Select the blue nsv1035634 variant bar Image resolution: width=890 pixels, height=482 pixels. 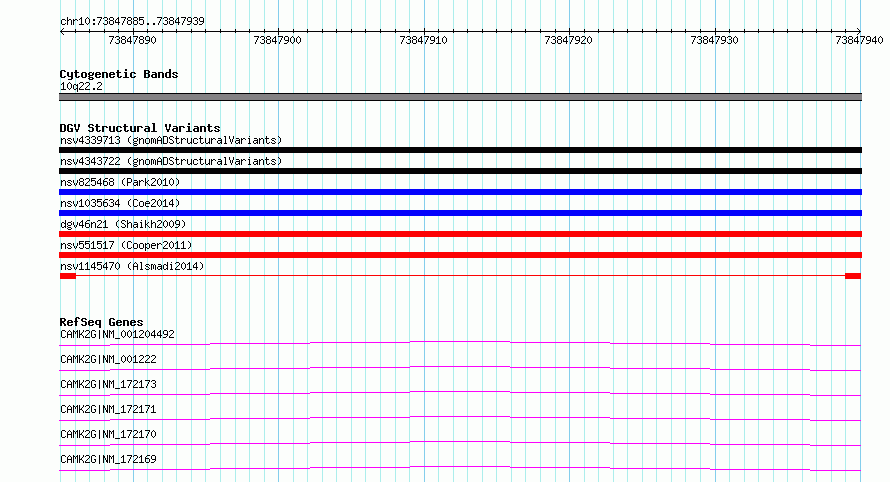[x=460, y=213]
